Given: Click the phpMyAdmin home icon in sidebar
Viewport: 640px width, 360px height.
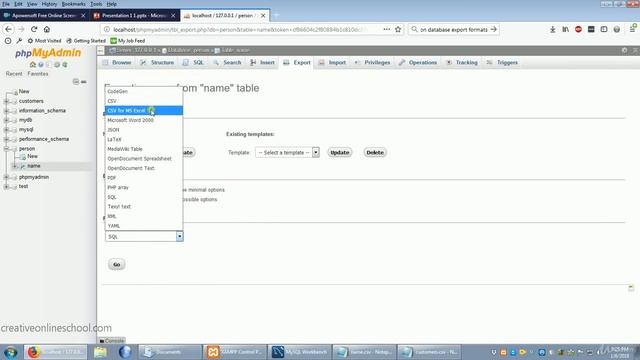Looking at the screenshot, I should point(33,64).
